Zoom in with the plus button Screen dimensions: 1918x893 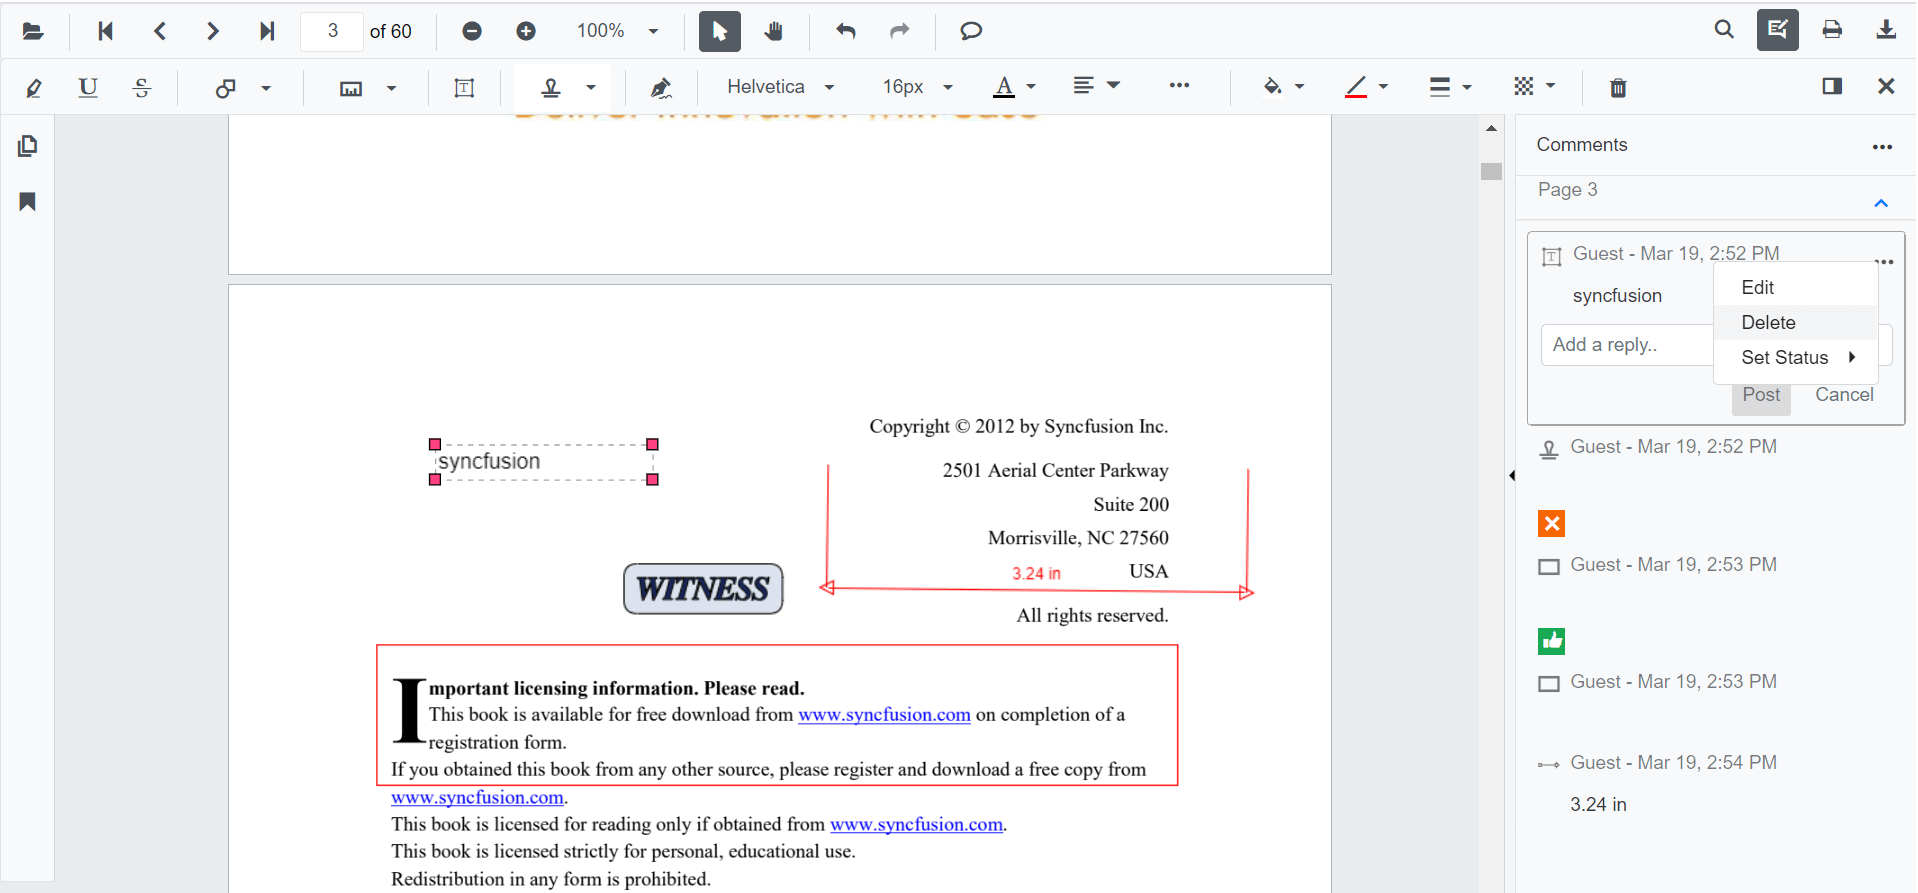click(526, 31)
